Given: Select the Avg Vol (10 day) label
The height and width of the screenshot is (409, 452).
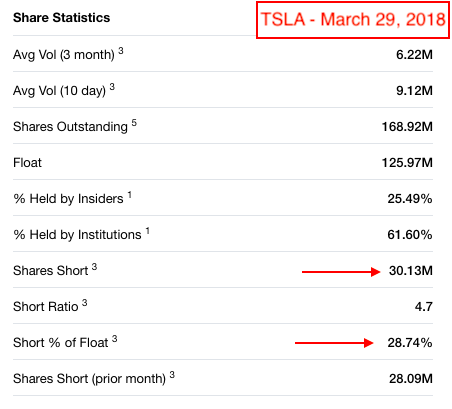Looking at the screenshot, I should coord(59,91).
